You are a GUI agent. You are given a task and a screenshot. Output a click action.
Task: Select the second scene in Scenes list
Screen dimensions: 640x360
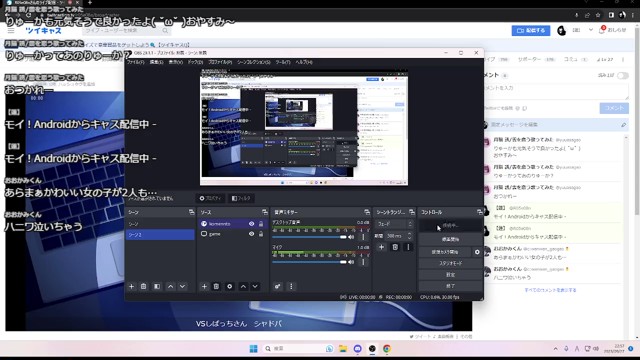coord(160,235)
